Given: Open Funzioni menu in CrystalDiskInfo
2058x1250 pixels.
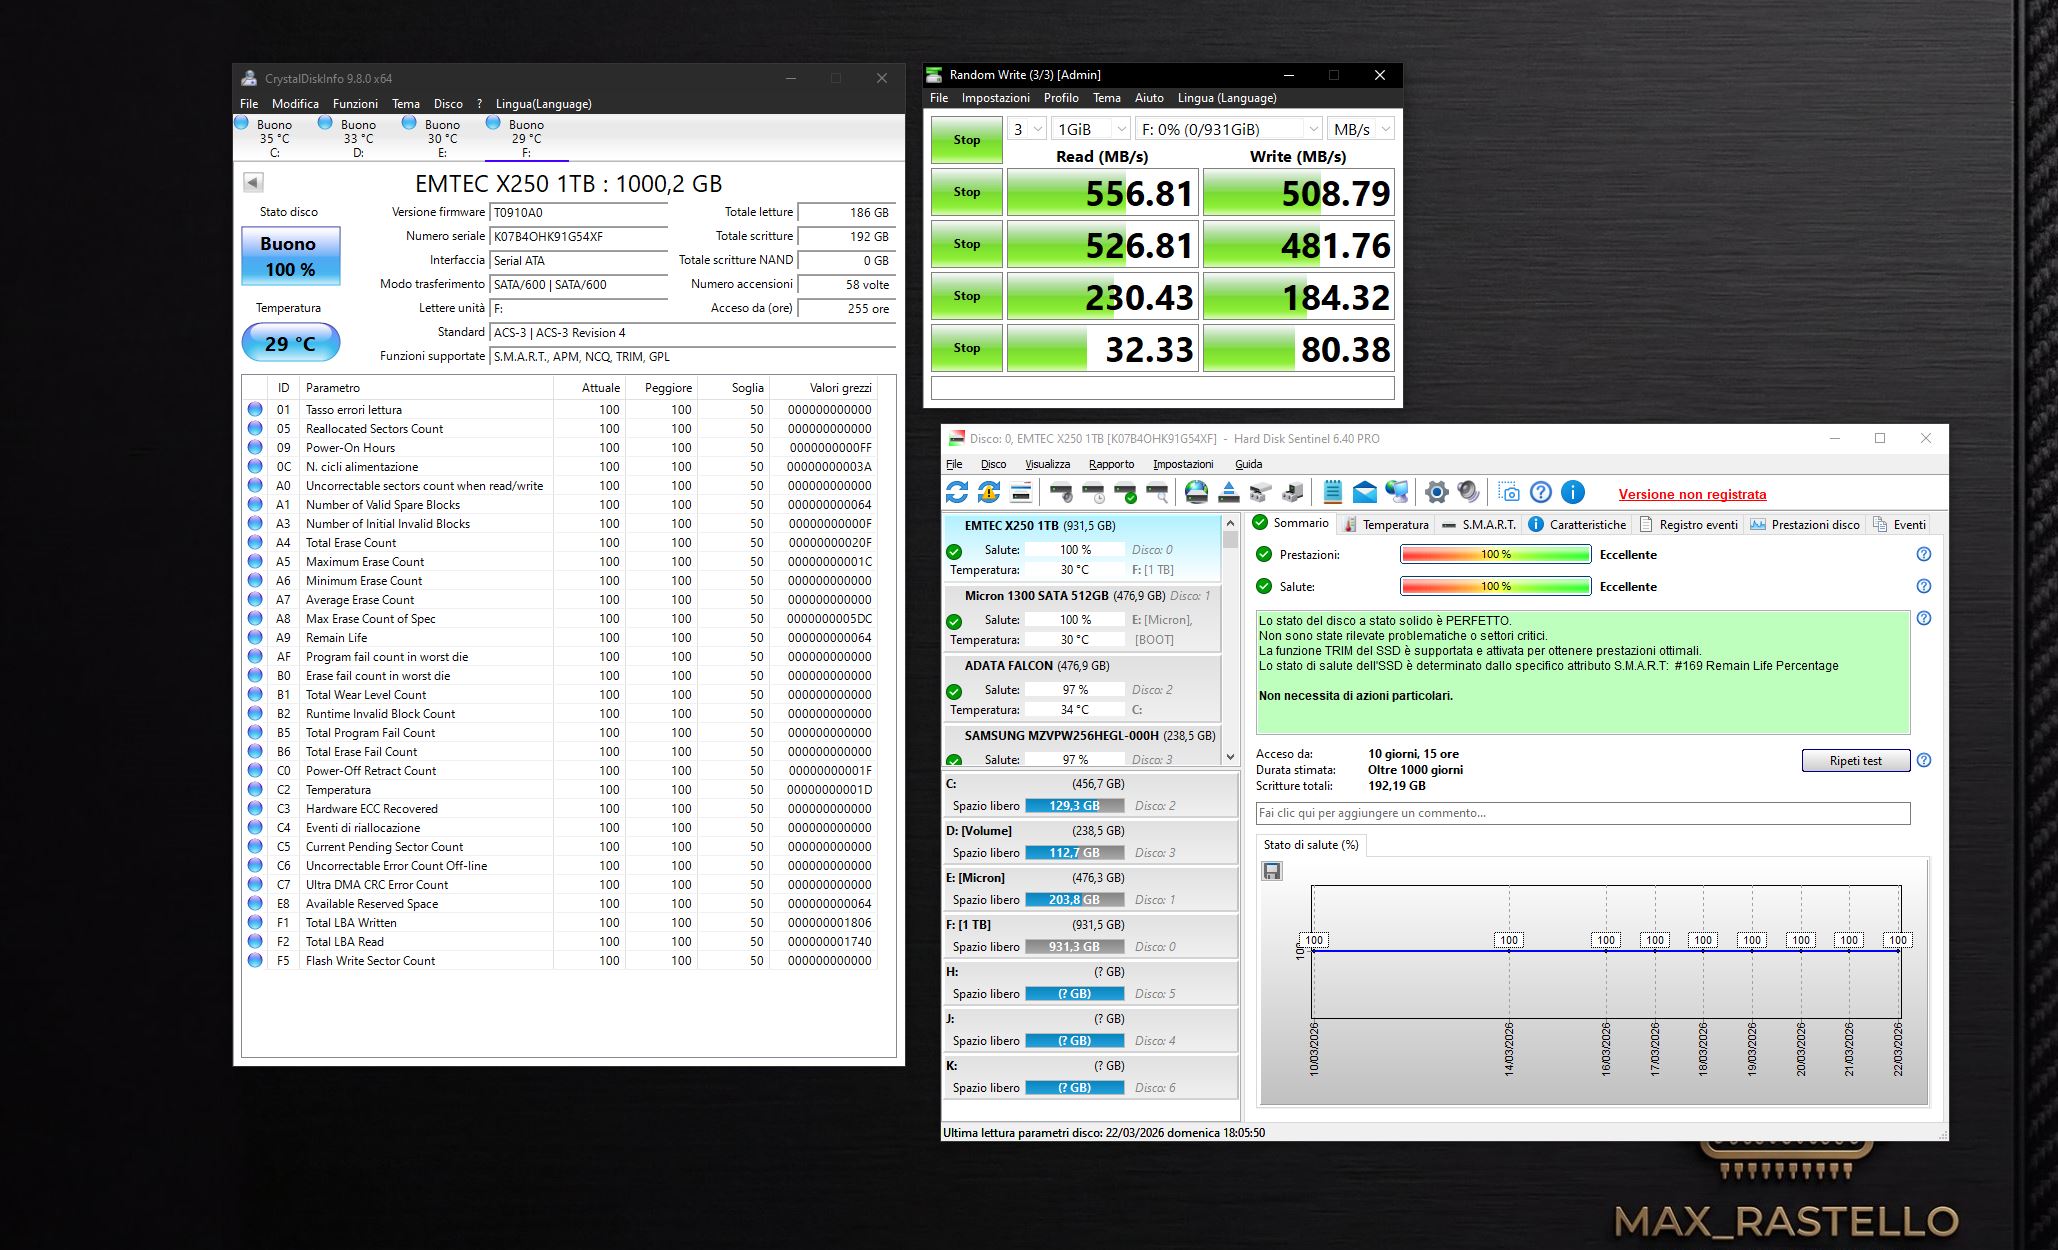Looking at the screenshot, I should (x=355, y=103).
